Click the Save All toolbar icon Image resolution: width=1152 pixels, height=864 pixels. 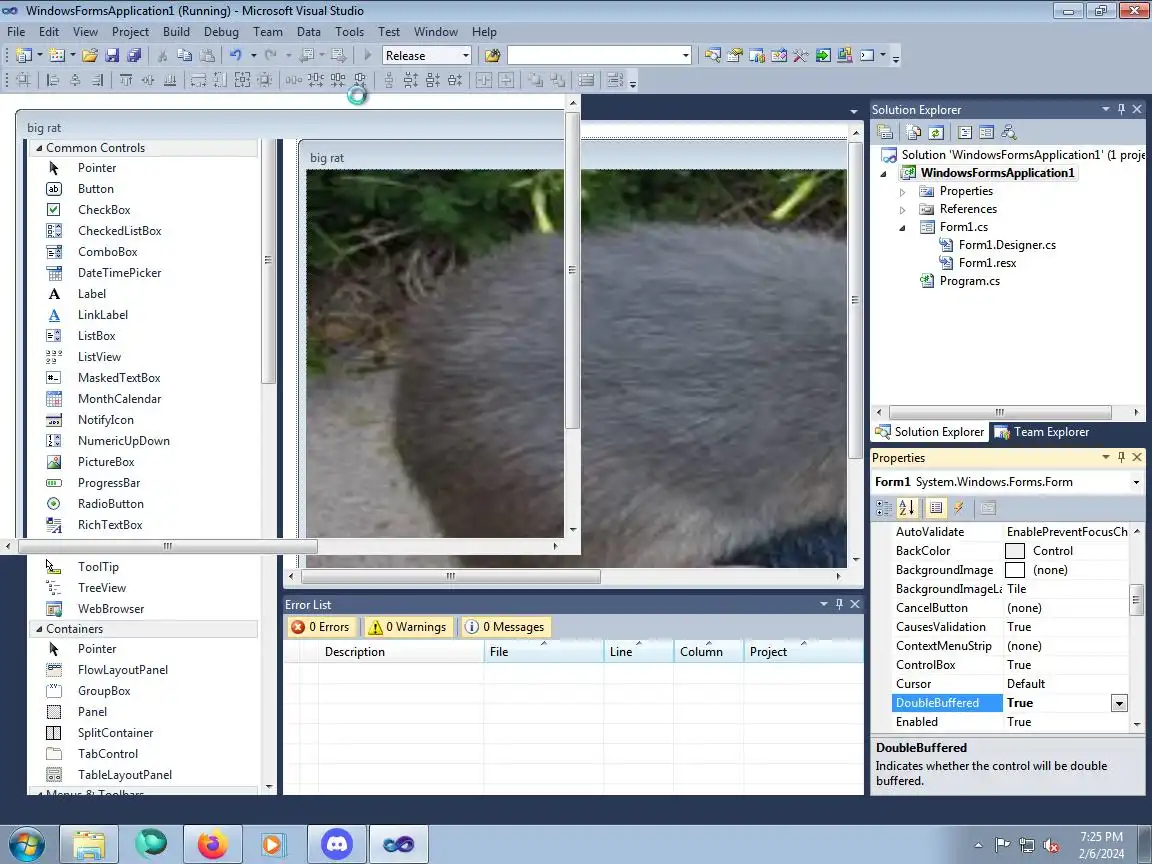(x=134, y=55)
